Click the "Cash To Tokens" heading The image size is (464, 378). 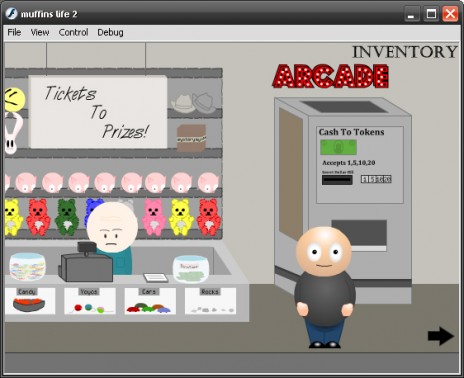coord(351,132)
